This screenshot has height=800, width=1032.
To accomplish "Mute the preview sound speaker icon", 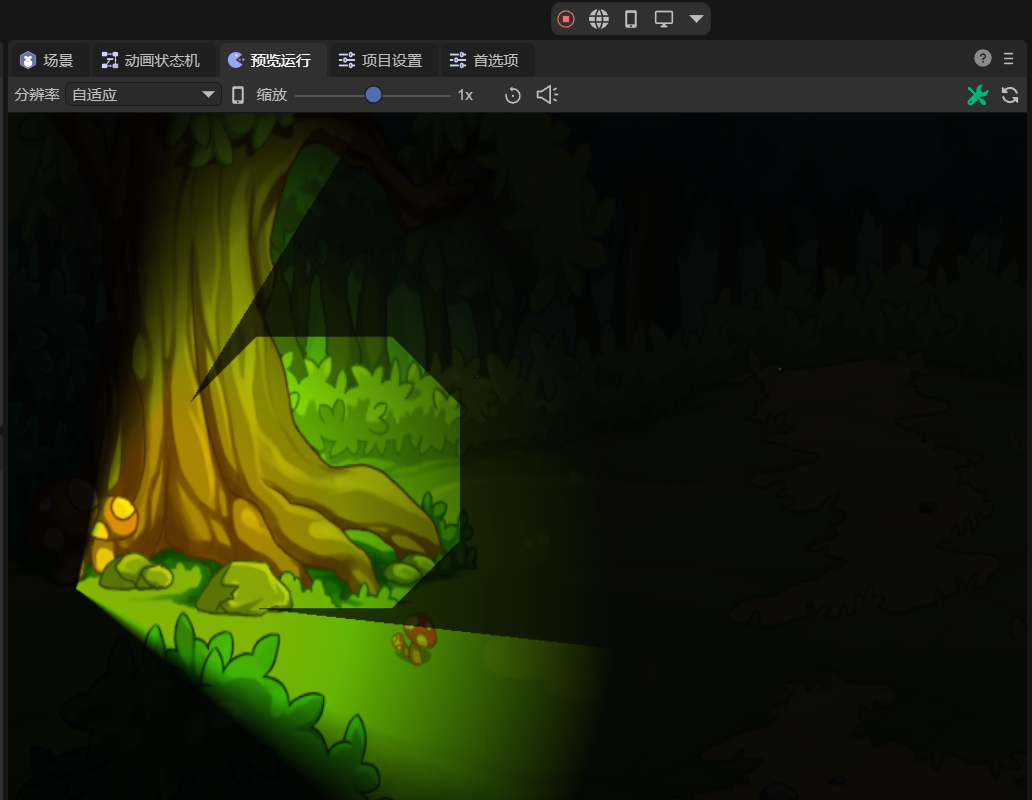I will pyautogui.click(x=547, y=95).
